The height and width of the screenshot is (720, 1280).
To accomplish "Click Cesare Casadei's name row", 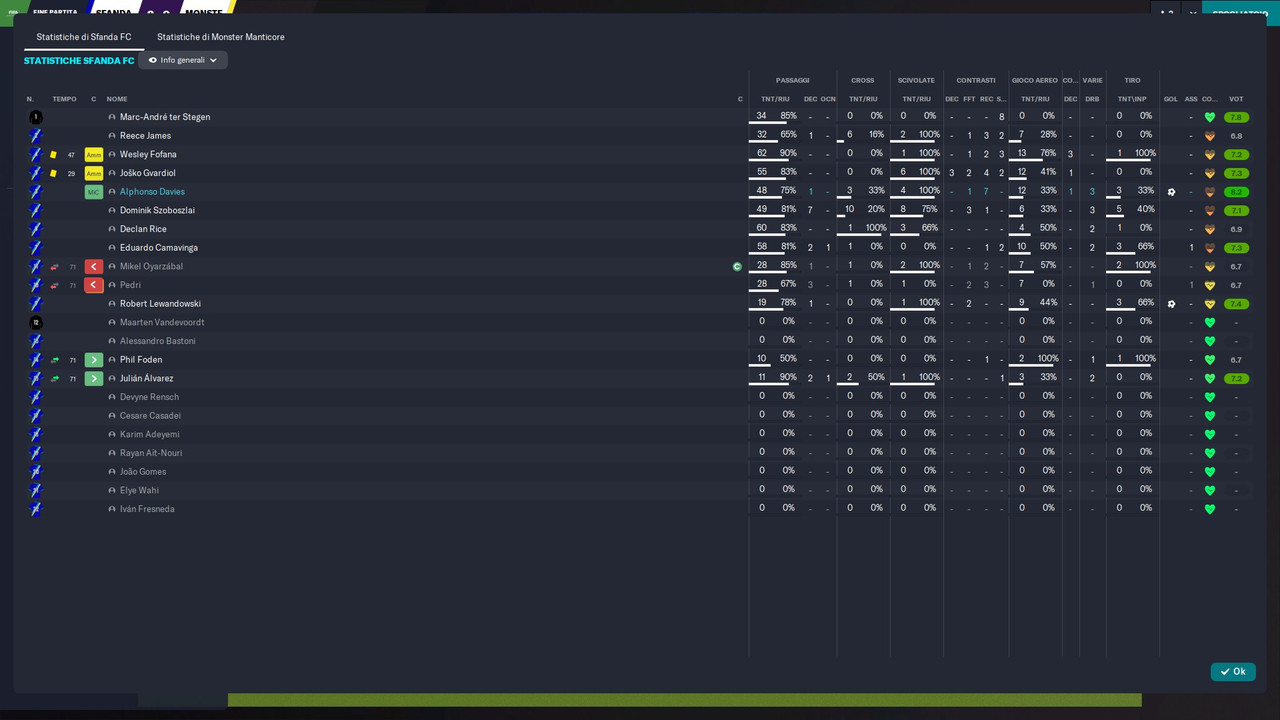I will coord(150,416).
